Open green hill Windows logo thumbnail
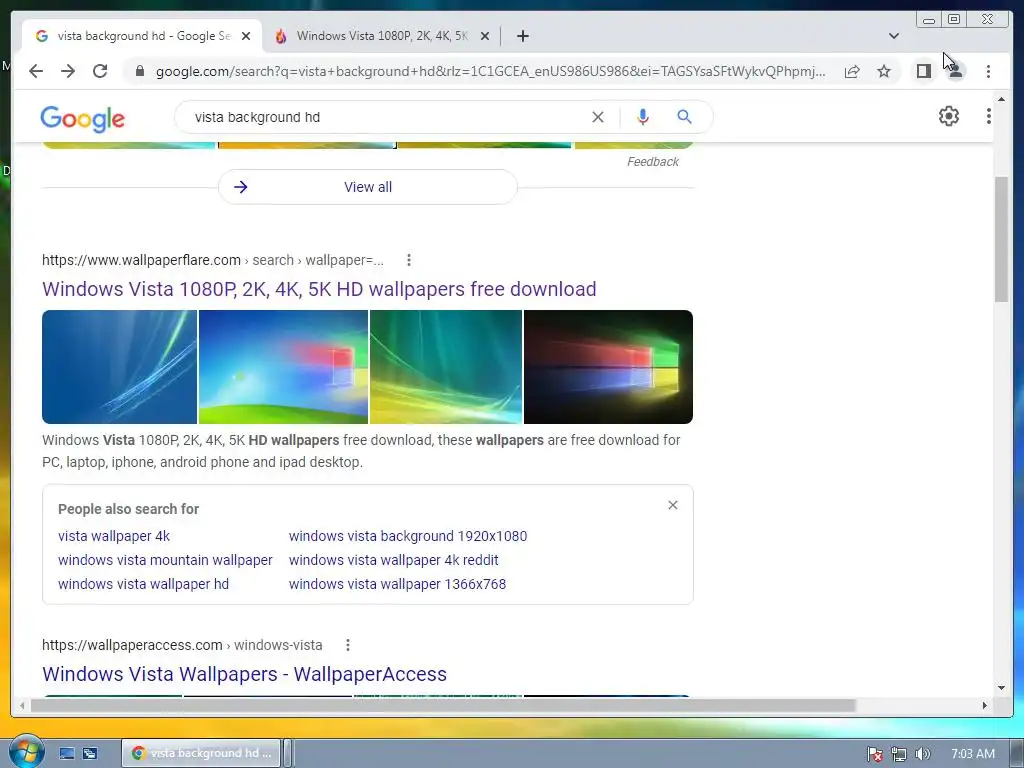 click(x=283, y=367)
